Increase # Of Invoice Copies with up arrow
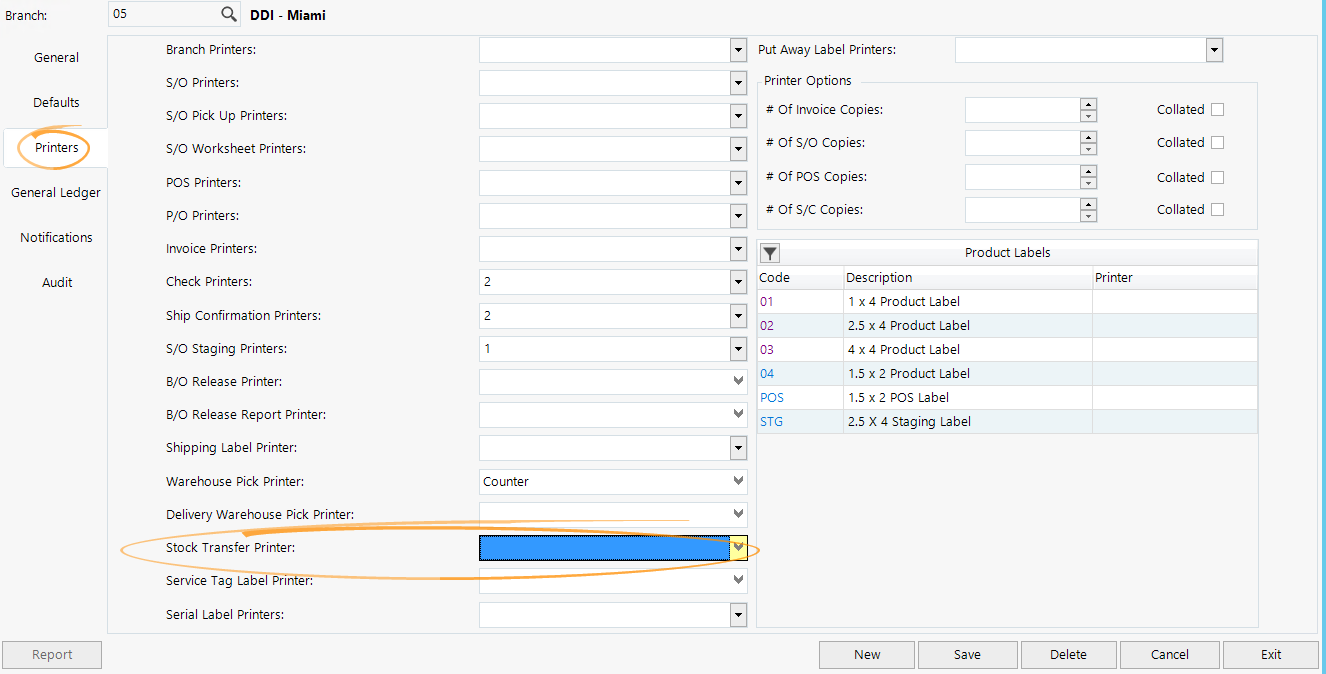 [1088, 104]
